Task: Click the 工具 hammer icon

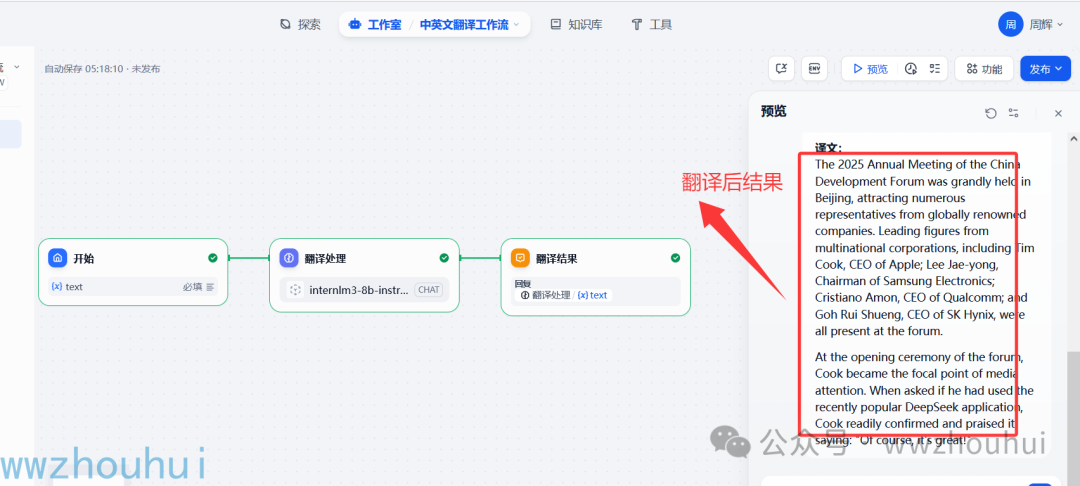Action: [636, 25]
